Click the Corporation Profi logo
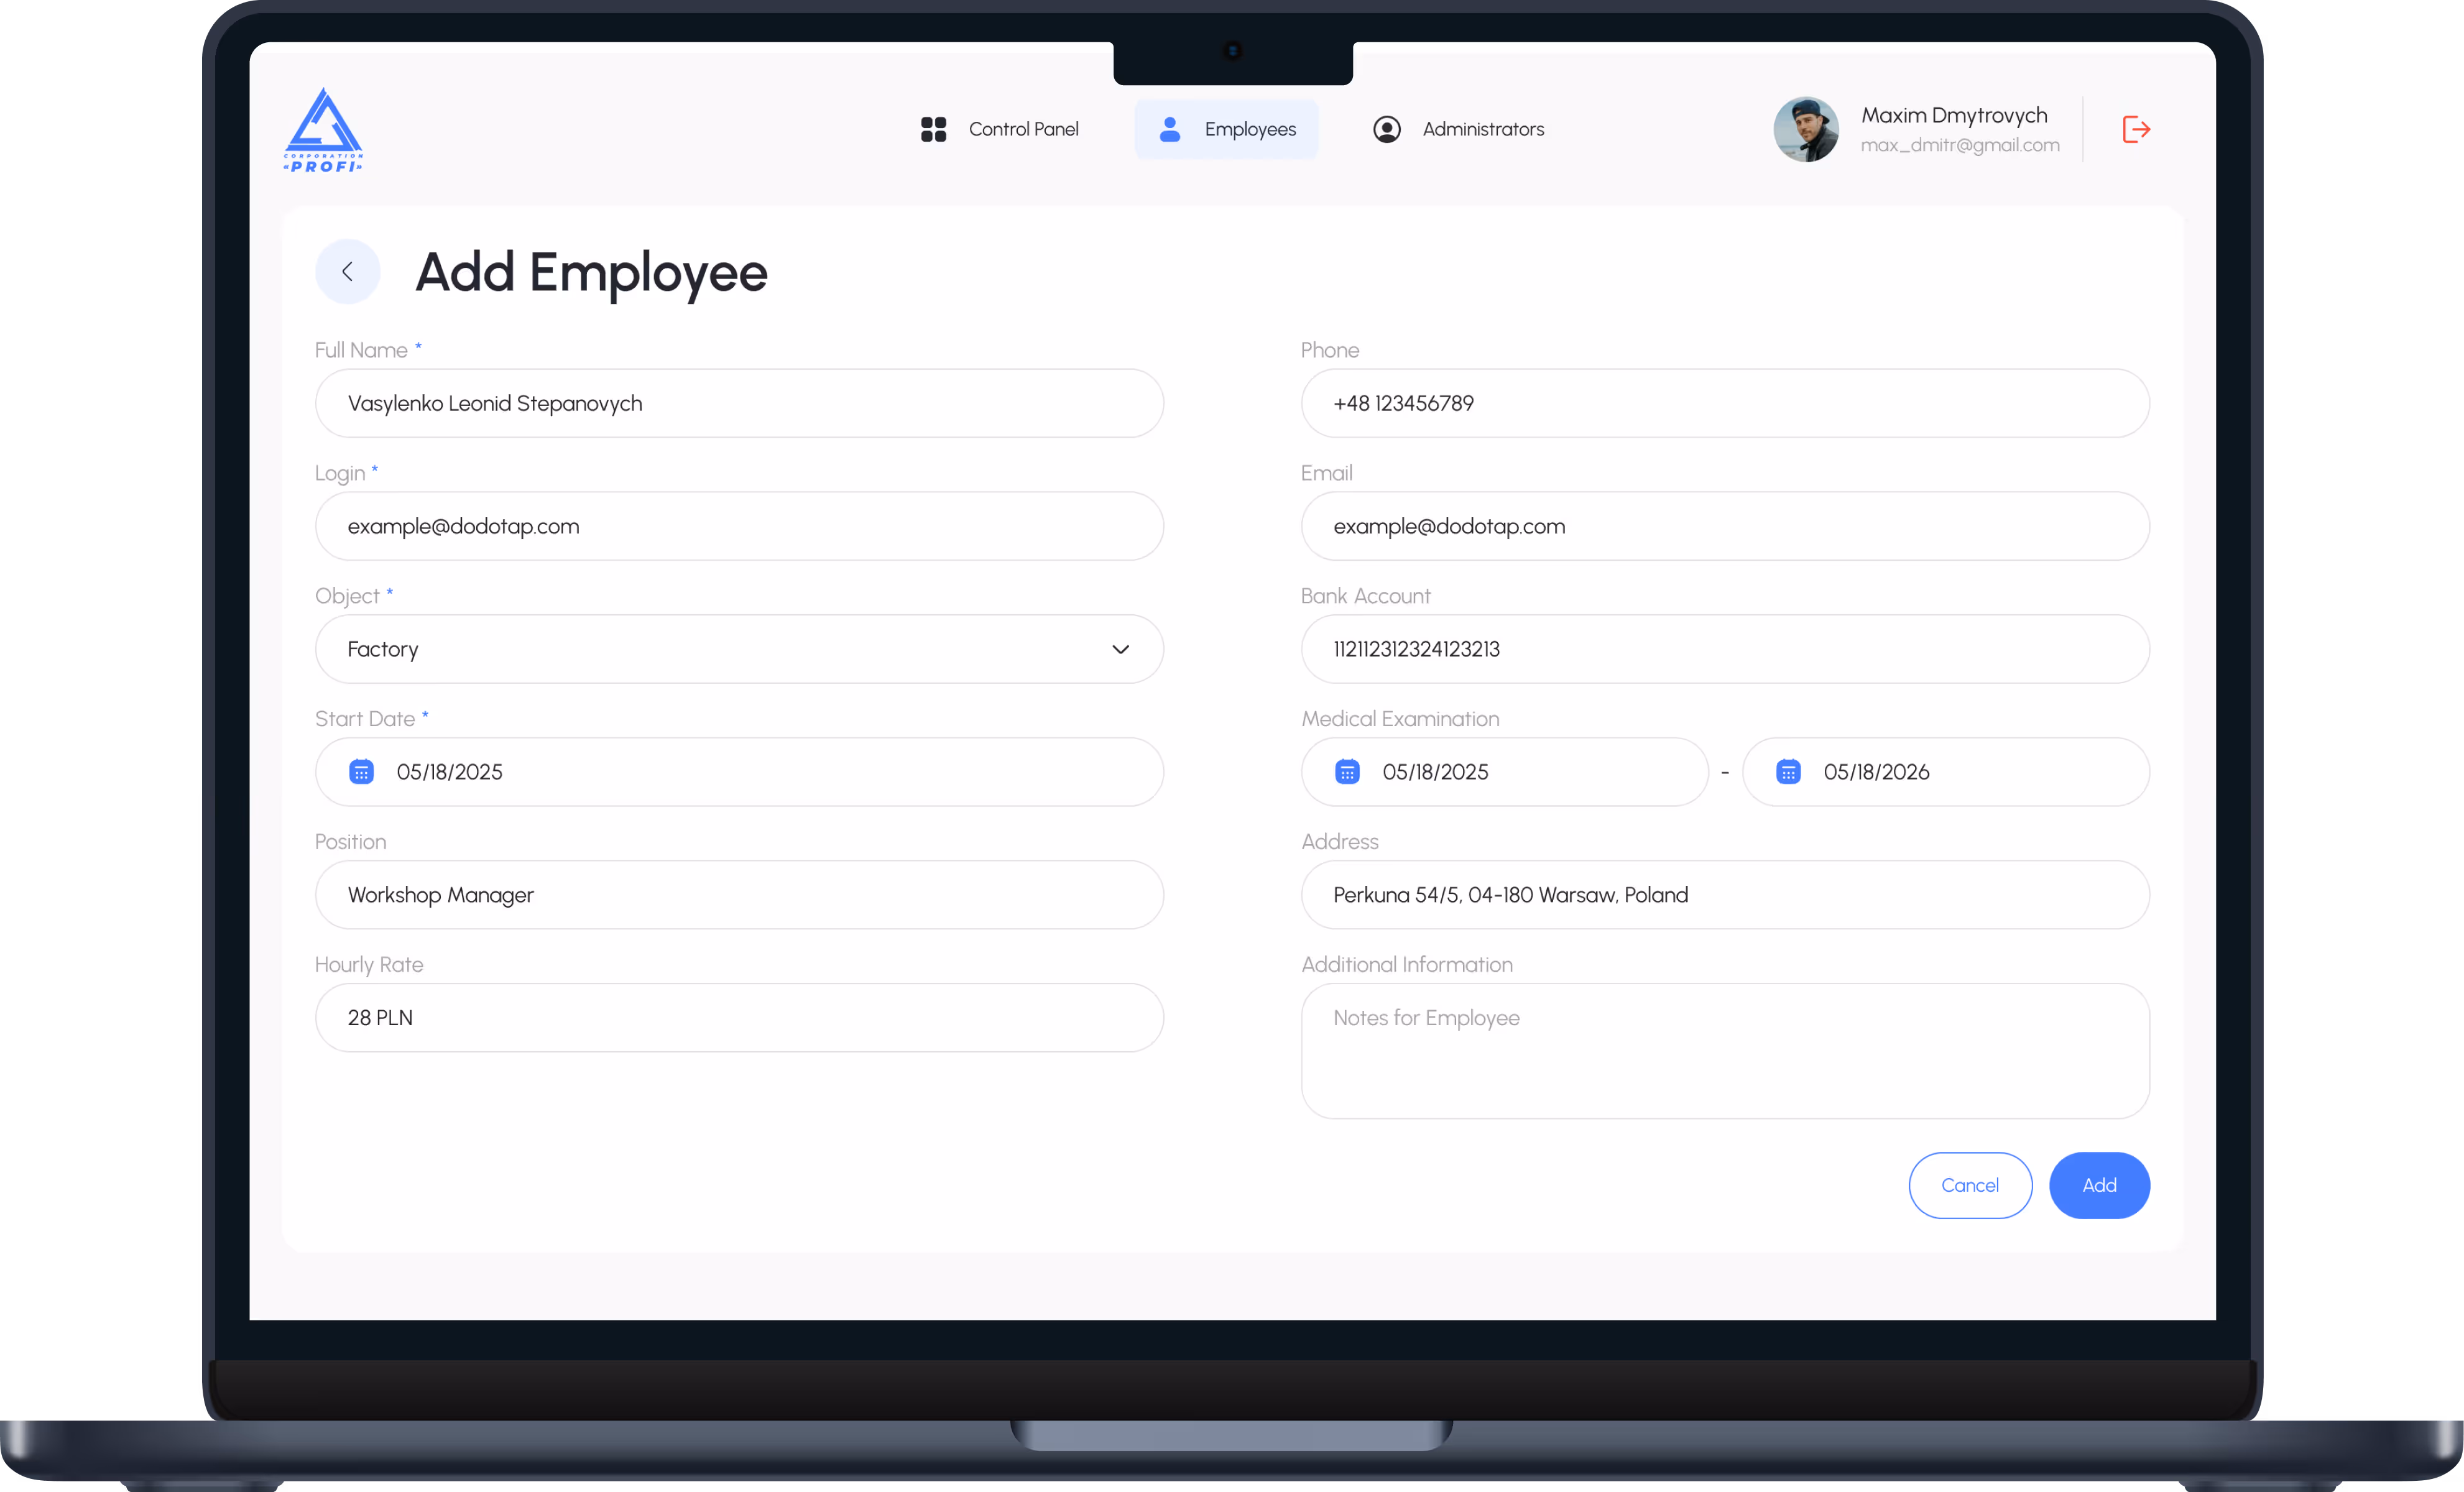 tap(323, 130)
